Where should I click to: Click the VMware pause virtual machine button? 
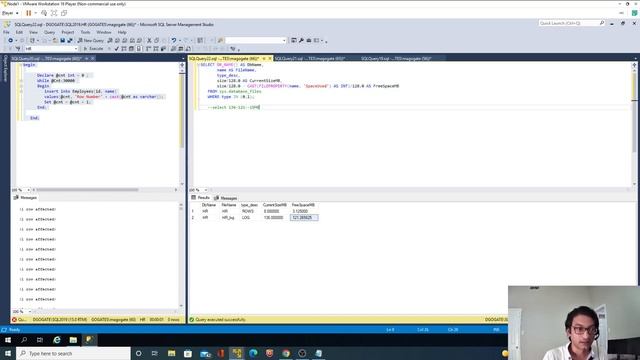click(29, 13)
